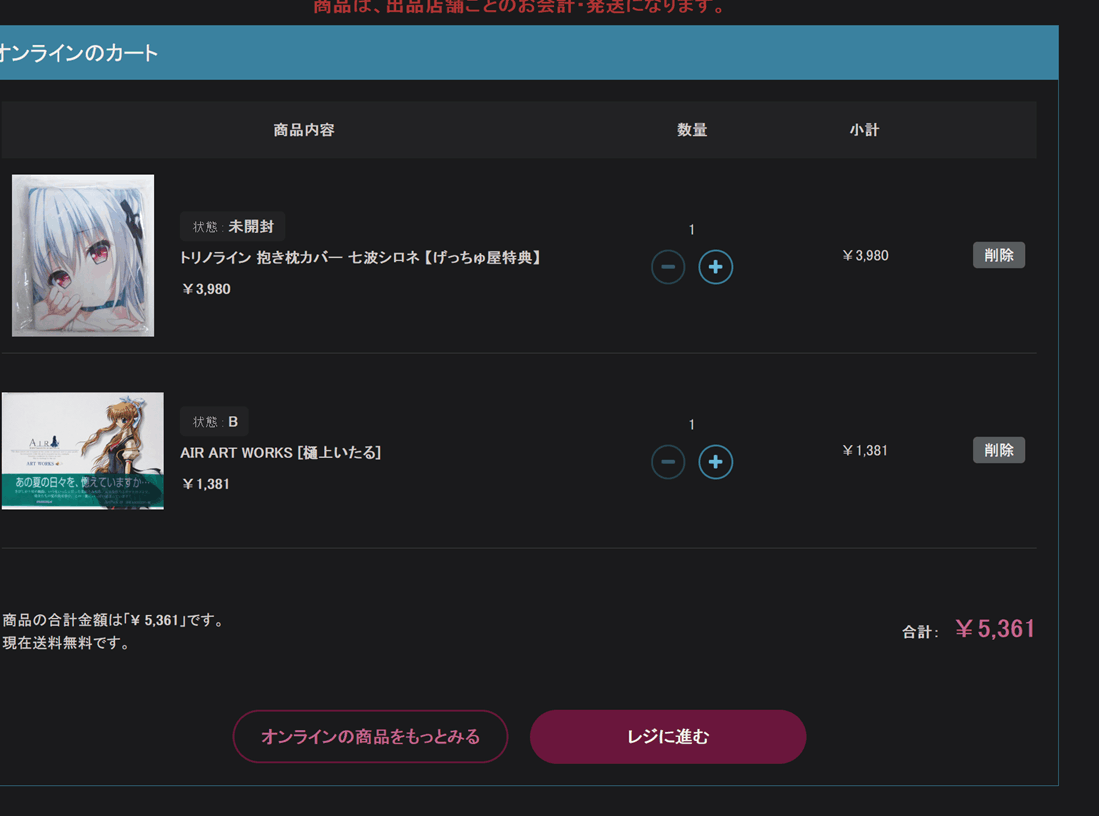Click オンラインの商品をもっとみる button
The image size is (1099, 816).
pos(370,737)
